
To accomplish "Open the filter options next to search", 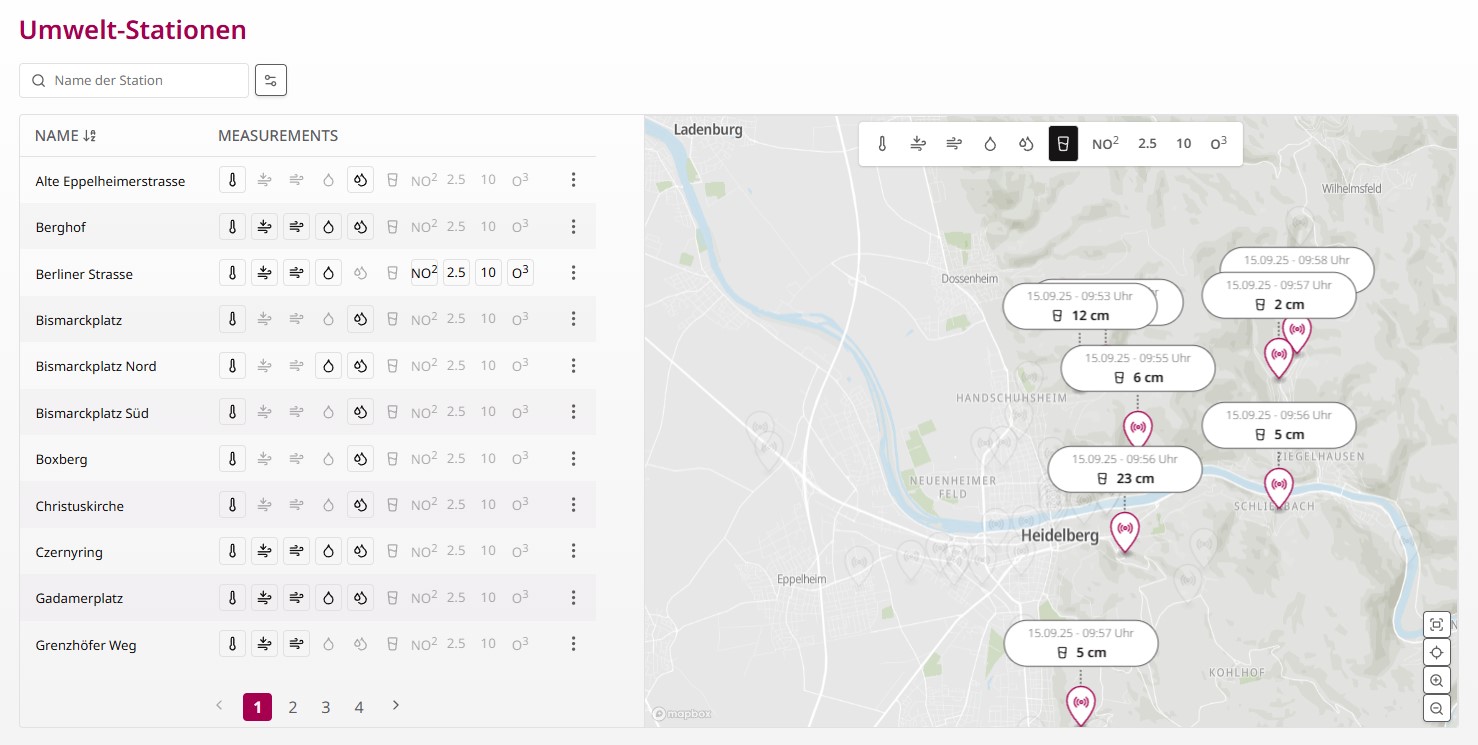I will coord(271,80).
